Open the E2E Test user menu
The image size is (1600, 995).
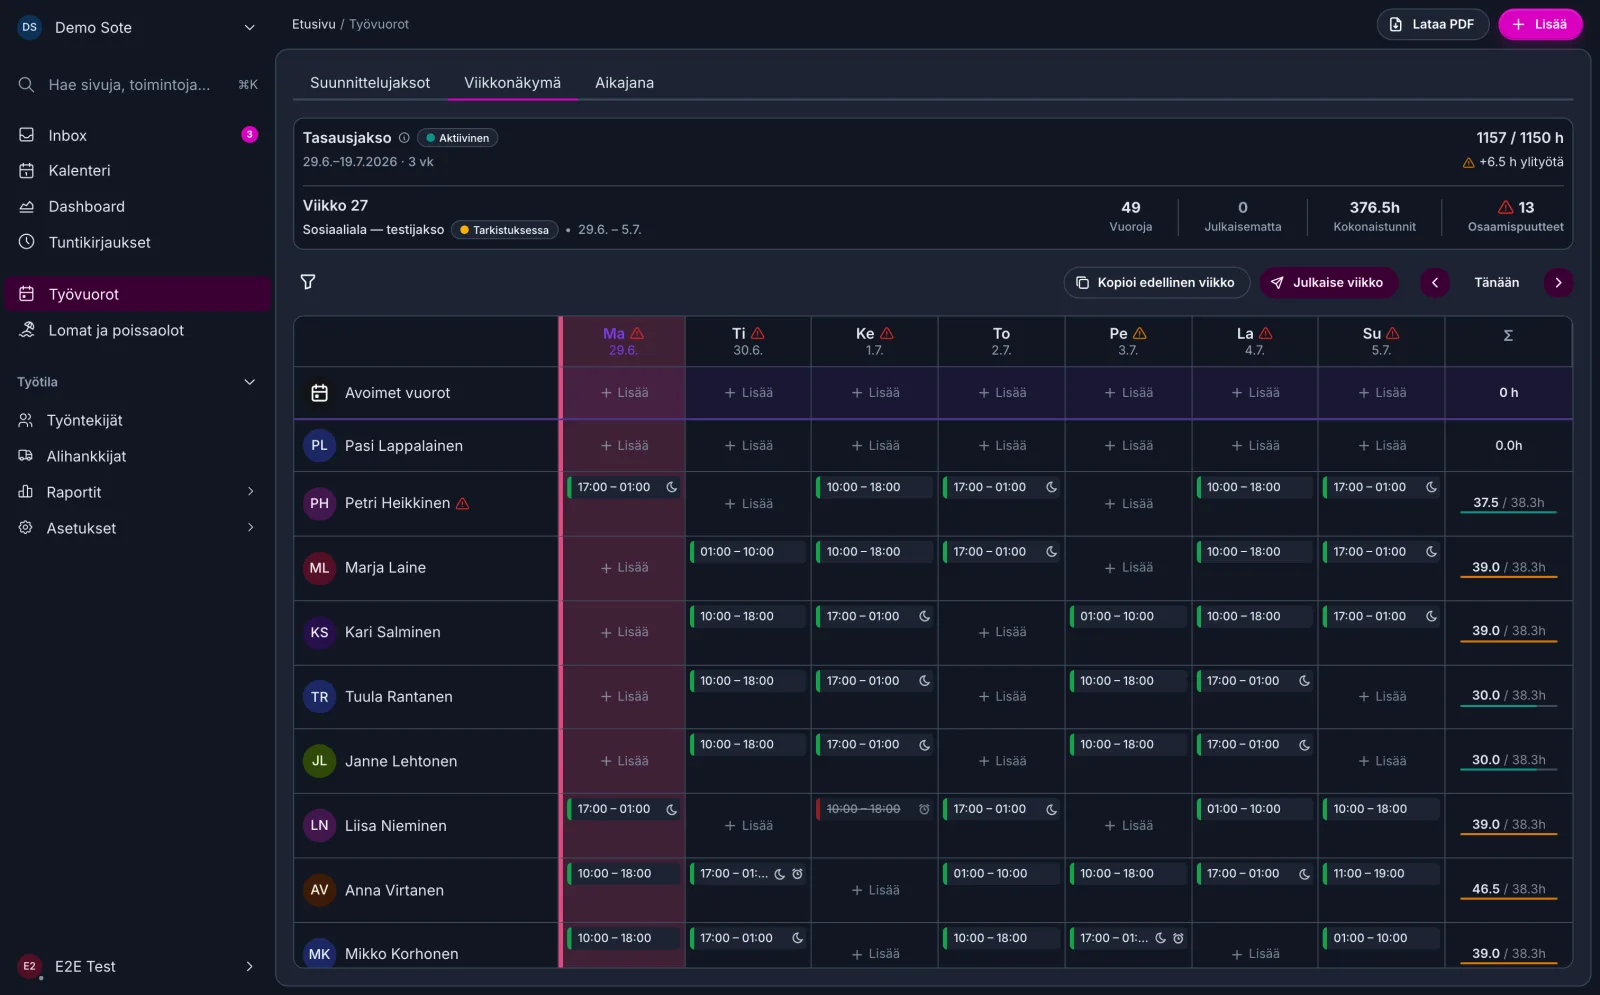click(136, 966)
